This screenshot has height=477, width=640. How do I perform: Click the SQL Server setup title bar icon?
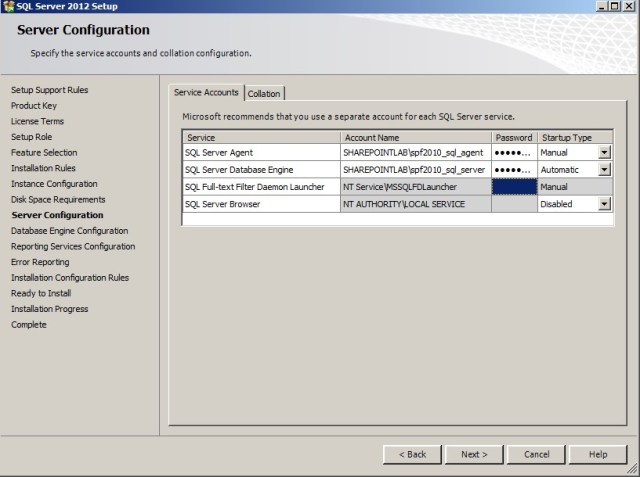pyautogui.click(x=8, y=6)
